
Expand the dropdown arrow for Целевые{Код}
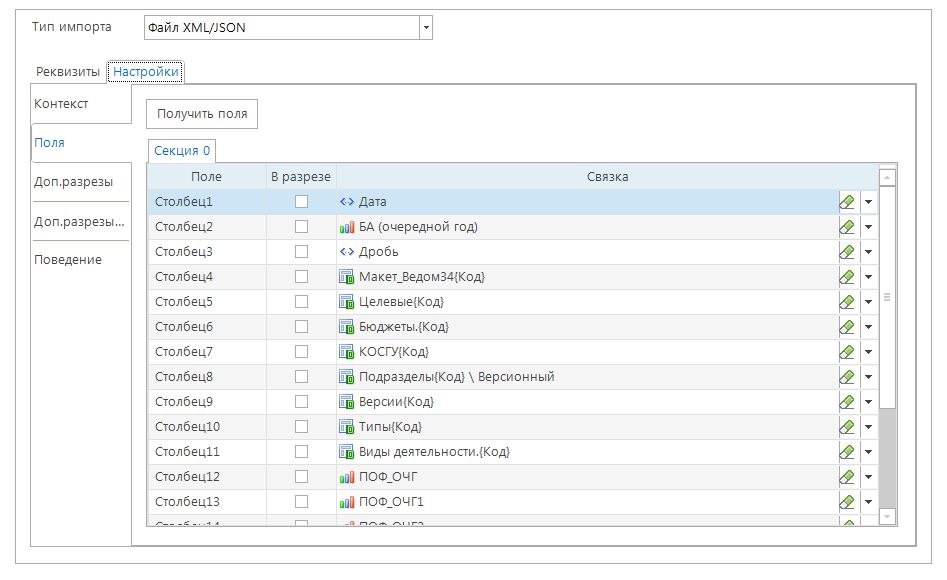pos(868,302)
